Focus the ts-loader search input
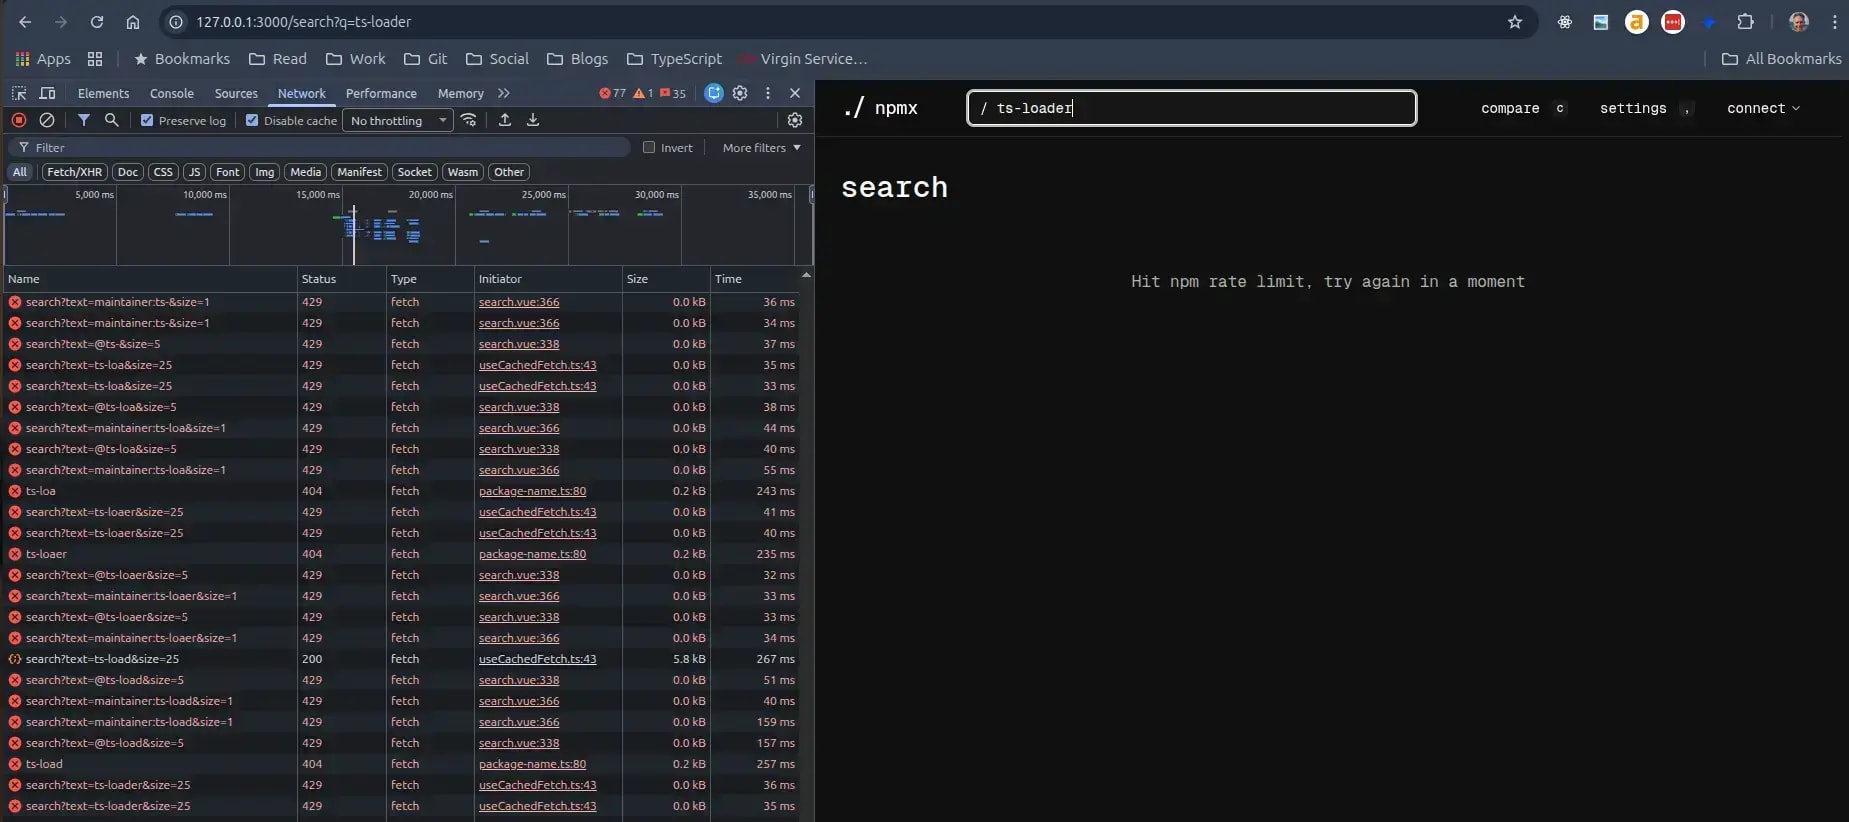Screen dimensions: 1849x822 [x=1192, y=108]
